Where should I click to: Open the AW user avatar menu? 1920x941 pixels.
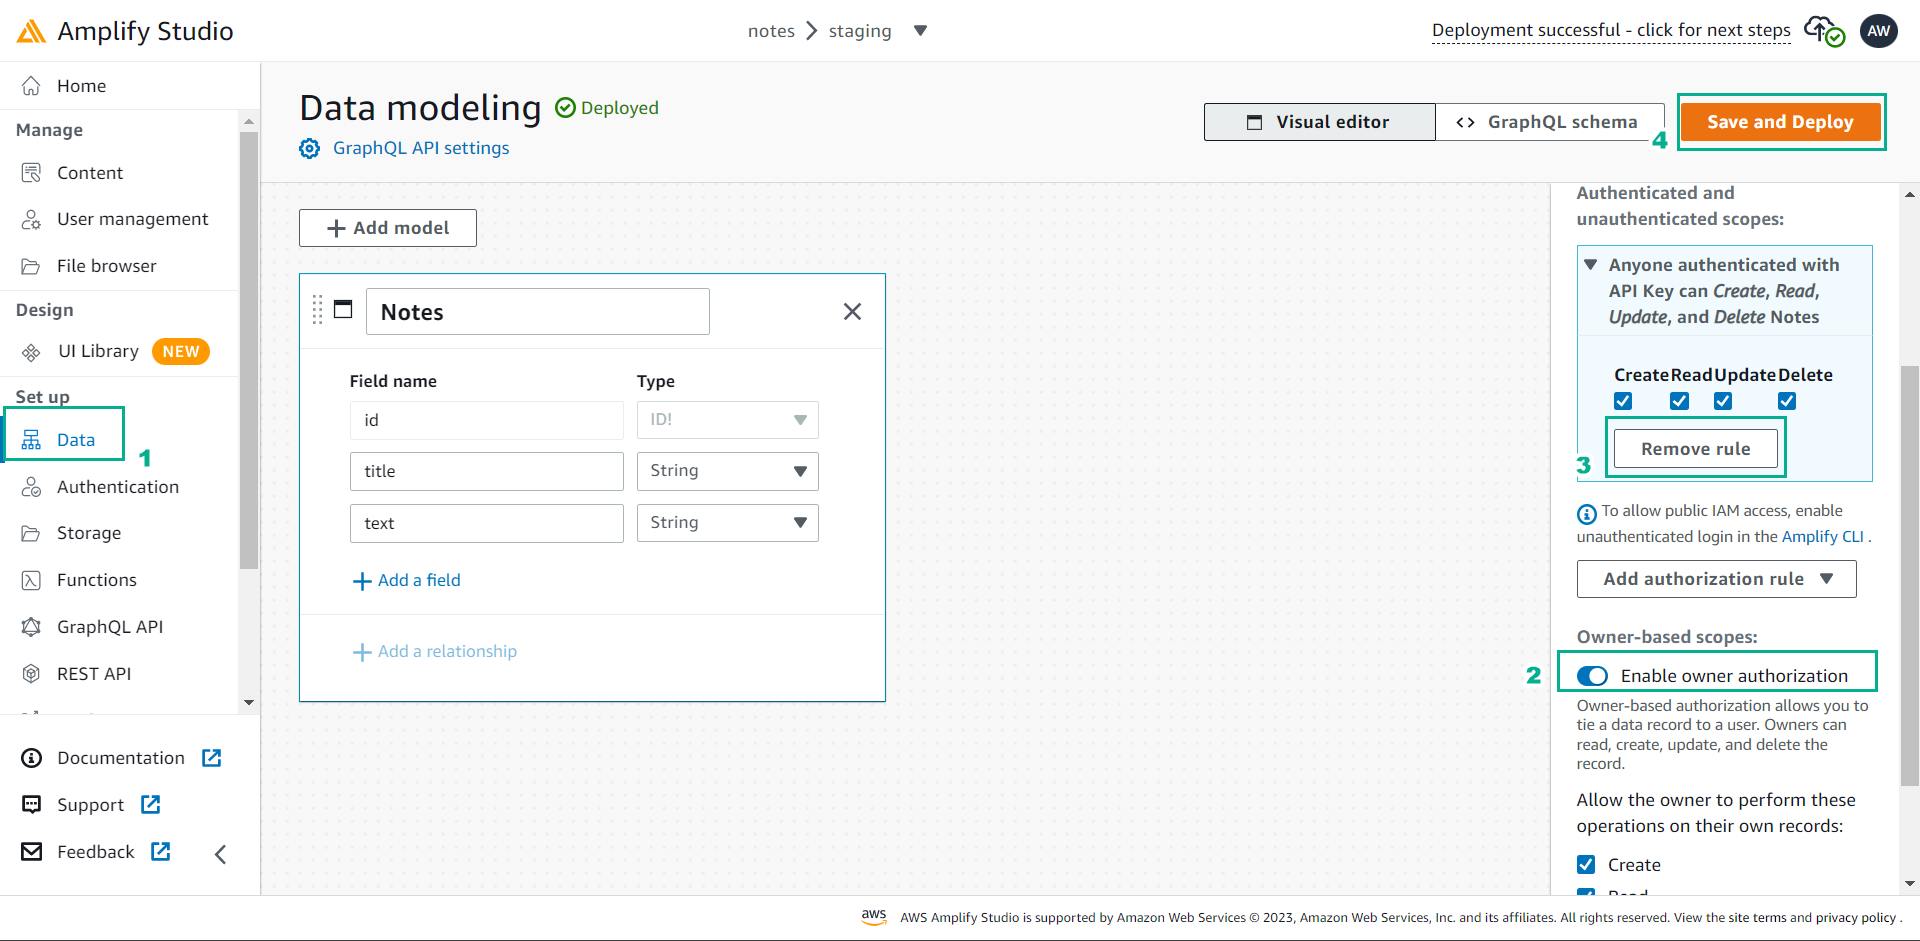[1879, 31]
